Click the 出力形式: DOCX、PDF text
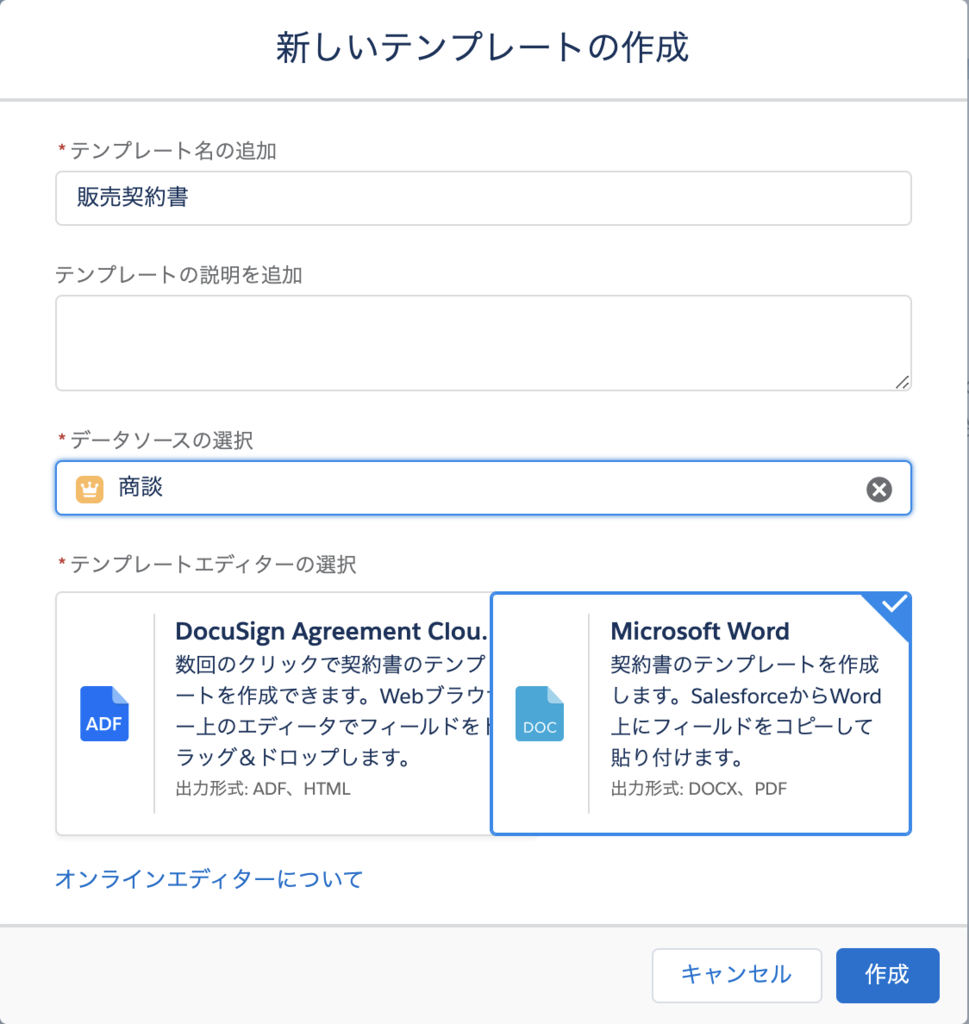Screen dimensions: 969x1024 click(x=699, y=789)
